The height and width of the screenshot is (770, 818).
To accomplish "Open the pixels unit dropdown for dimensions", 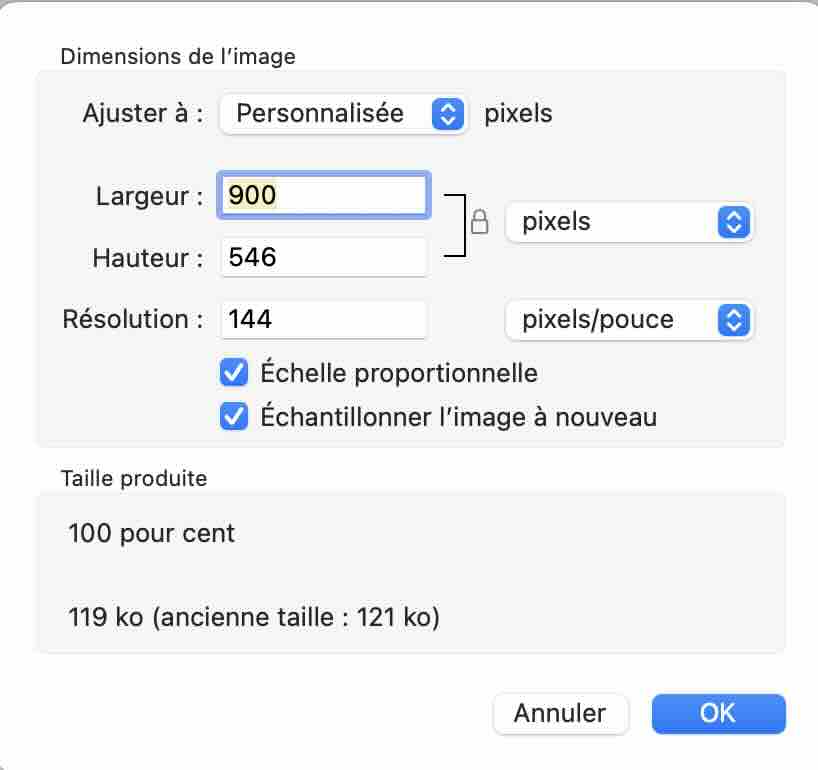I will pos(629,222).
